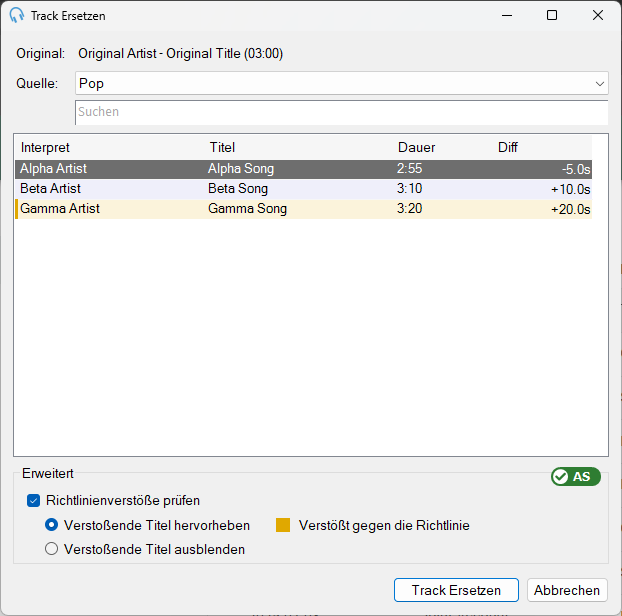Click the chevron arrow of Quelle combo box
The height and width of the screenshot is (616, 622).
(x=599, y=84)
